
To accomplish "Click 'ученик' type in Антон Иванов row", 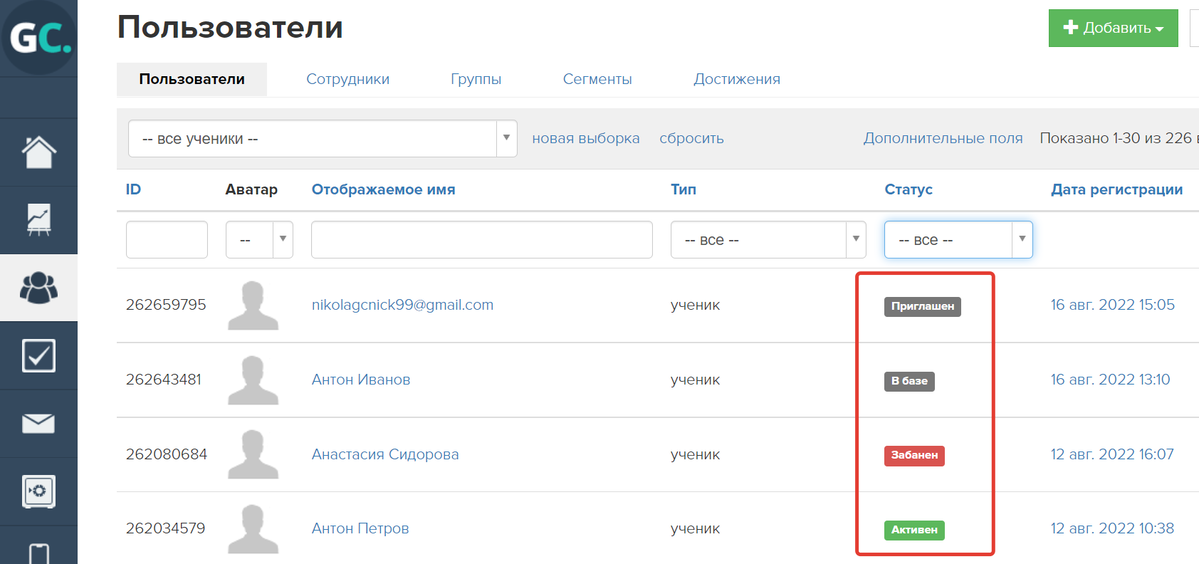I will (x=695, y=379).
